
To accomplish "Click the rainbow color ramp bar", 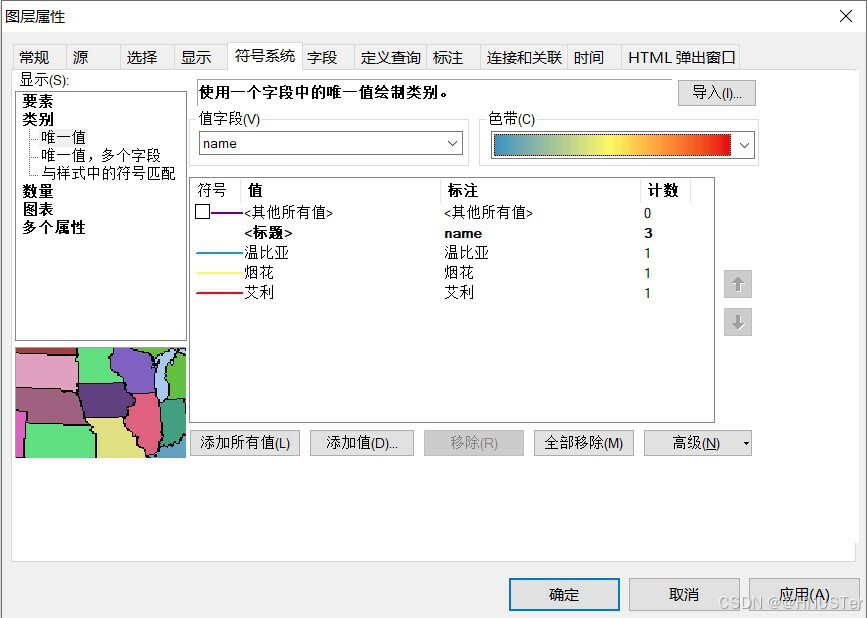I will (612, 145).
